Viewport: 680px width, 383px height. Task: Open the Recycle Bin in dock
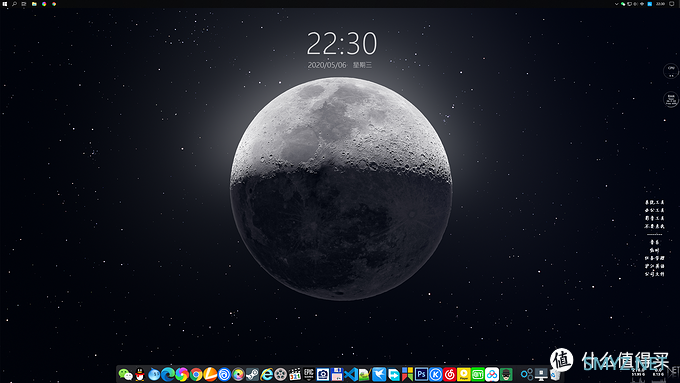(x=555, y=374)
